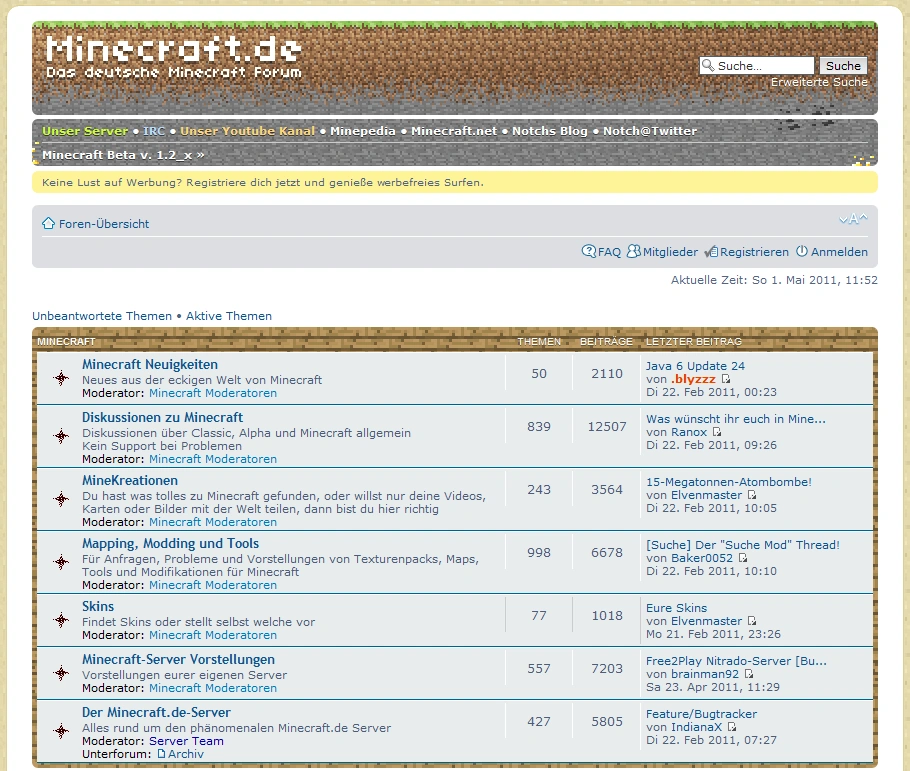The height and width of the screenshot is (771, 910).
Task: Open the Registrieren link
Action: (x=754, y=252)
